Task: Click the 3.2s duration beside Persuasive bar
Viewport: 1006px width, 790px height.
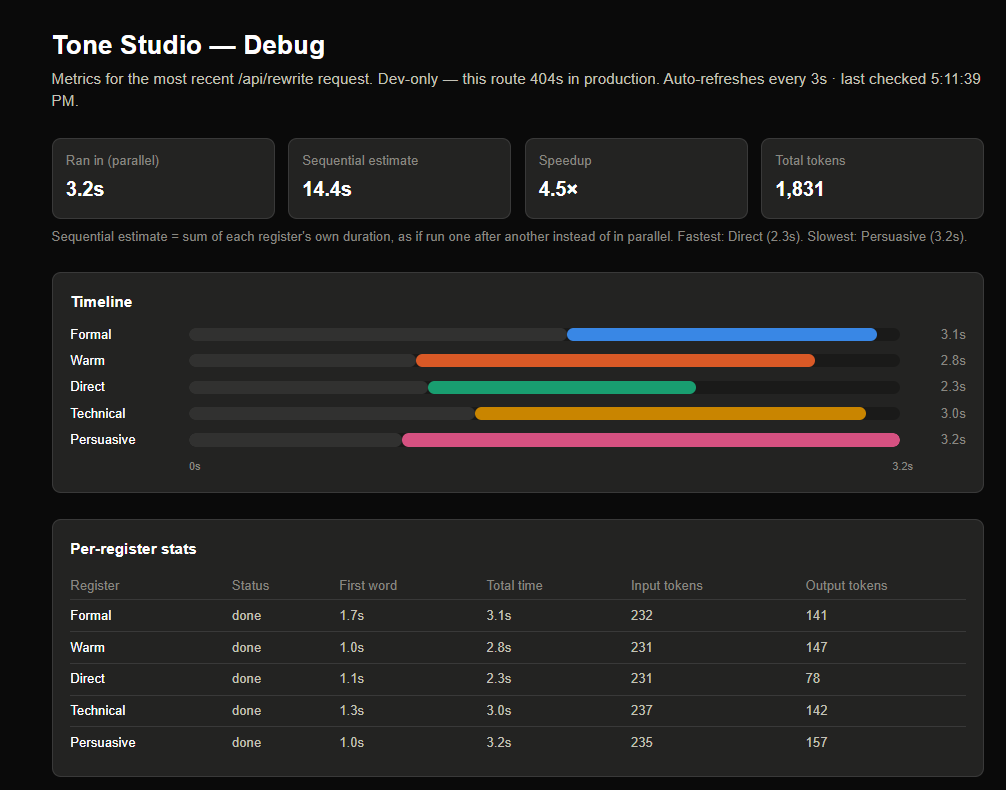Action: (x=953, y=440)
